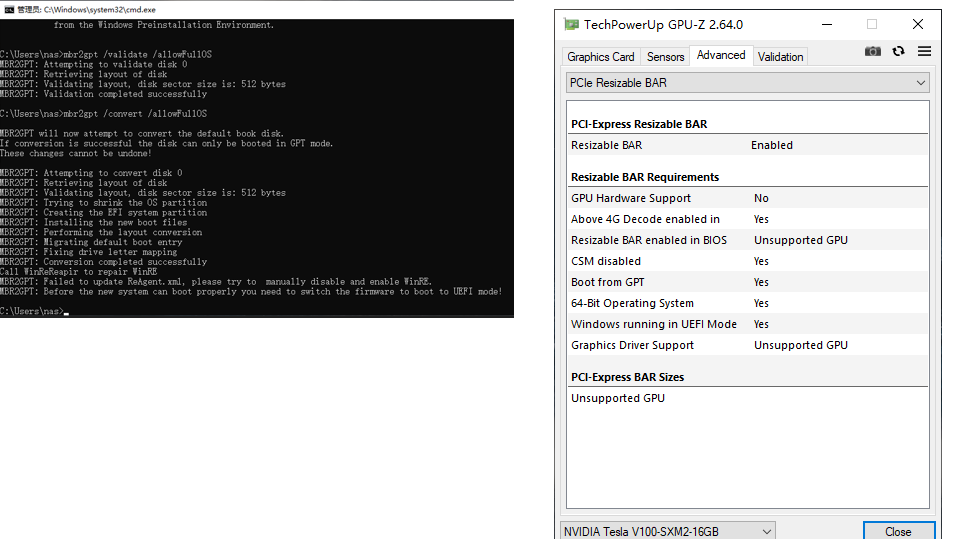979x539 pixels.
Task: Open the PCIe Resizable BAR dropdown
Action: click(x=747, y=83)
